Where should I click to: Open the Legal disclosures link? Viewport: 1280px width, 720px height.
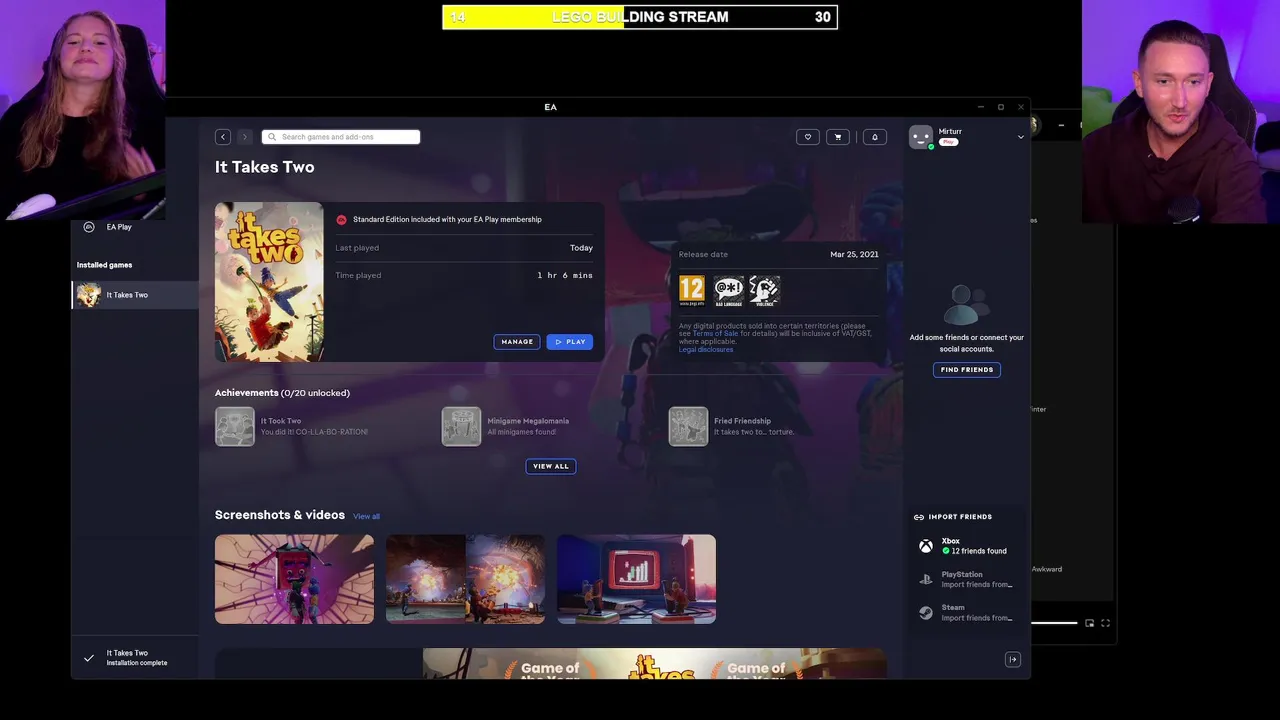706,349
